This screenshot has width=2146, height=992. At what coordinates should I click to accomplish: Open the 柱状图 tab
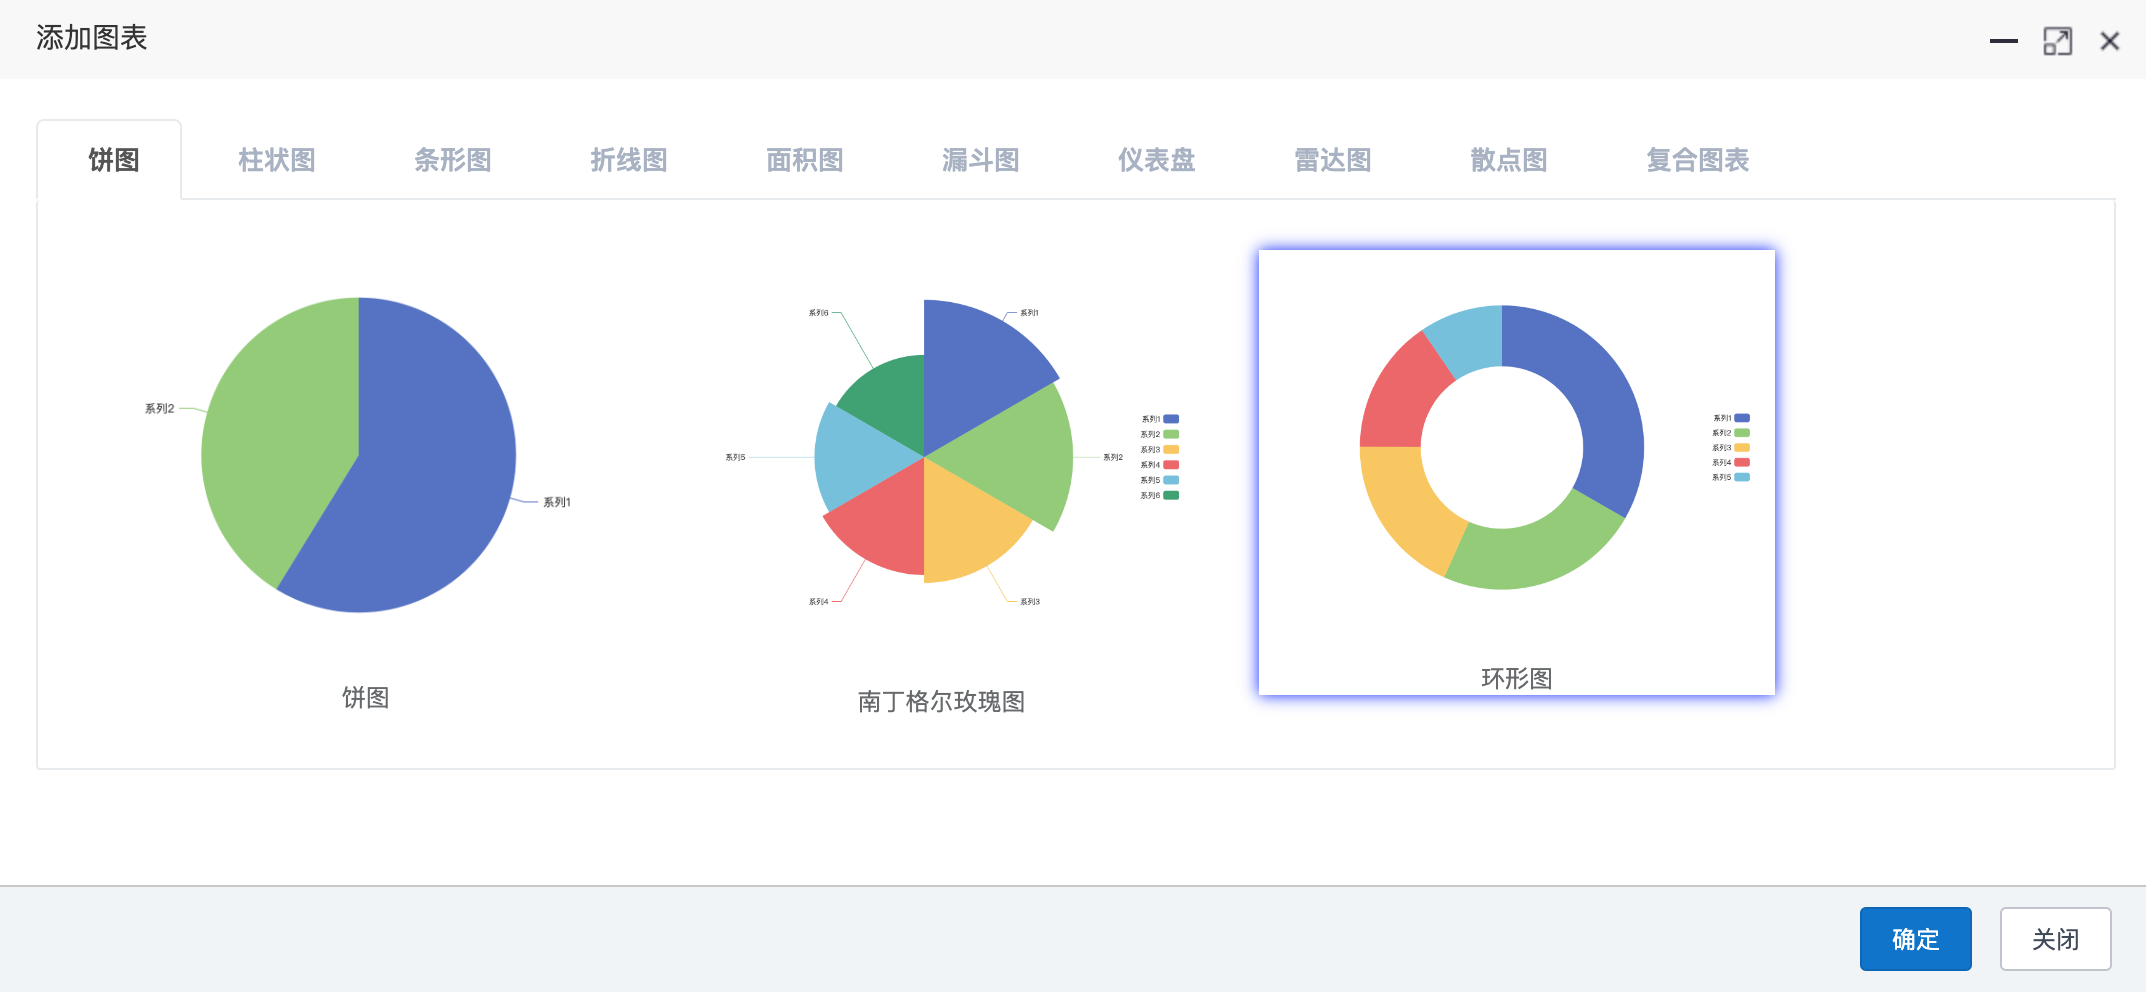[277, 160]
